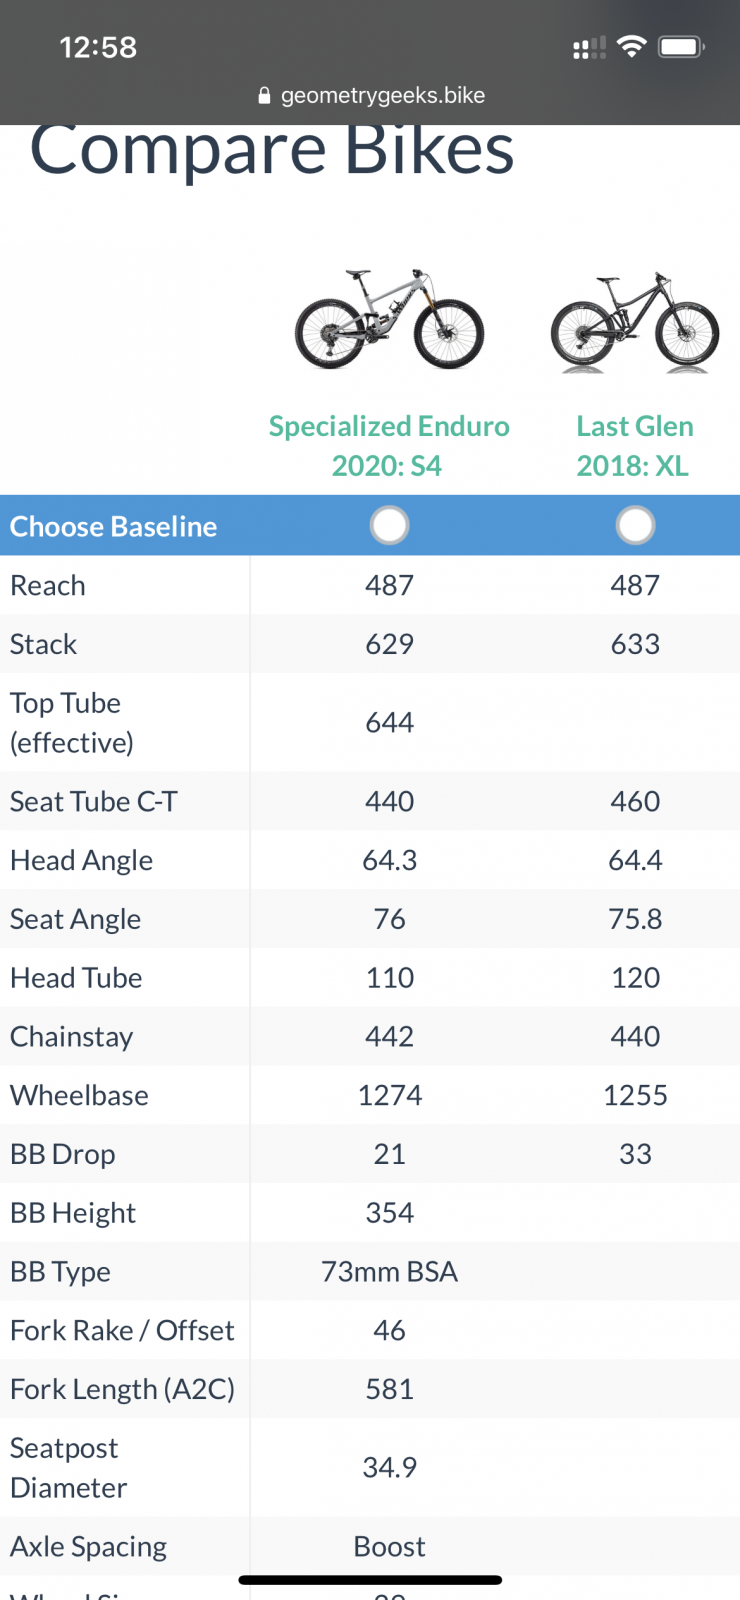Tap the Fork Rake / Offset row label
The image size is (740, 1600).
122,1330
